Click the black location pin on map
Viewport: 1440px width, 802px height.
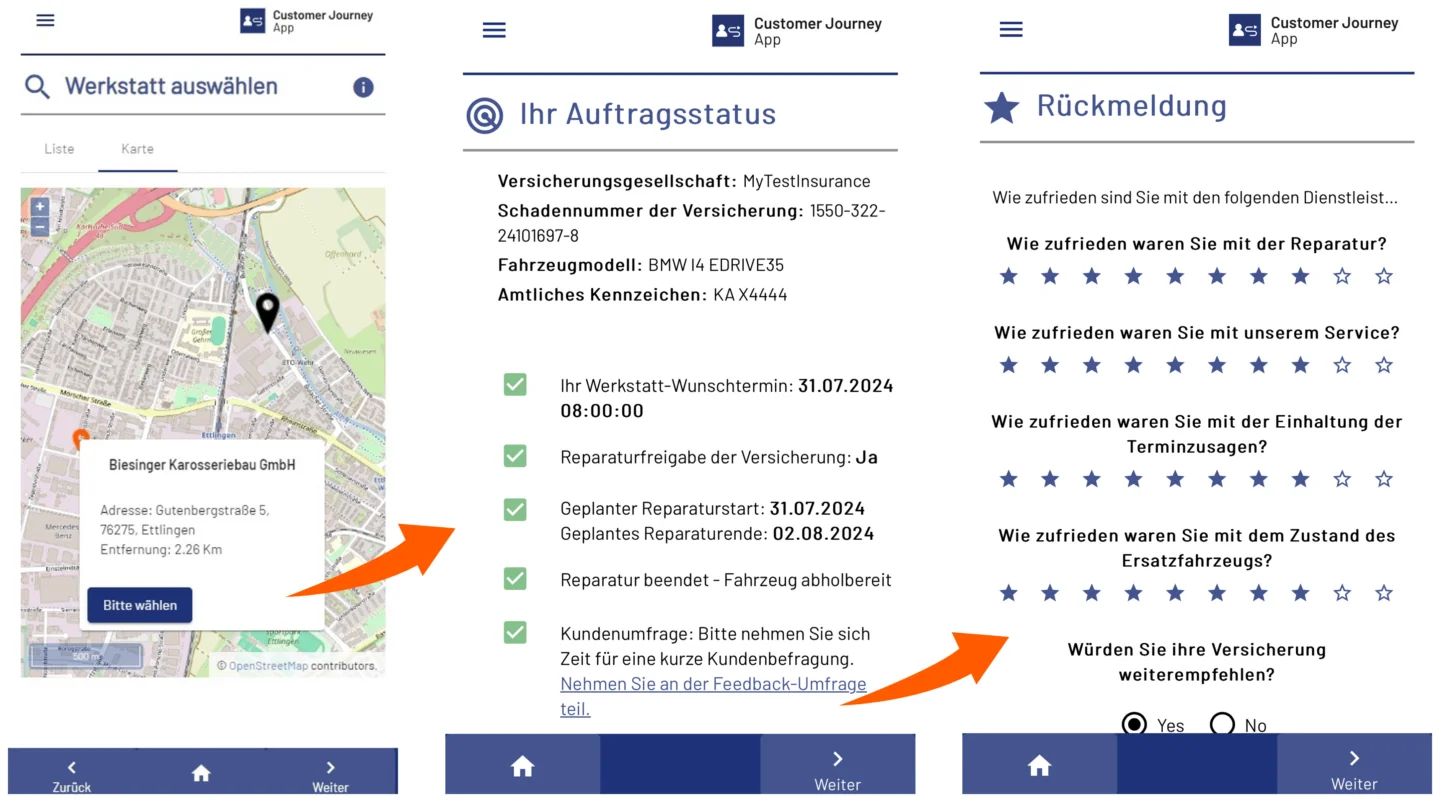pyautogui.click(x=267, y=311)
